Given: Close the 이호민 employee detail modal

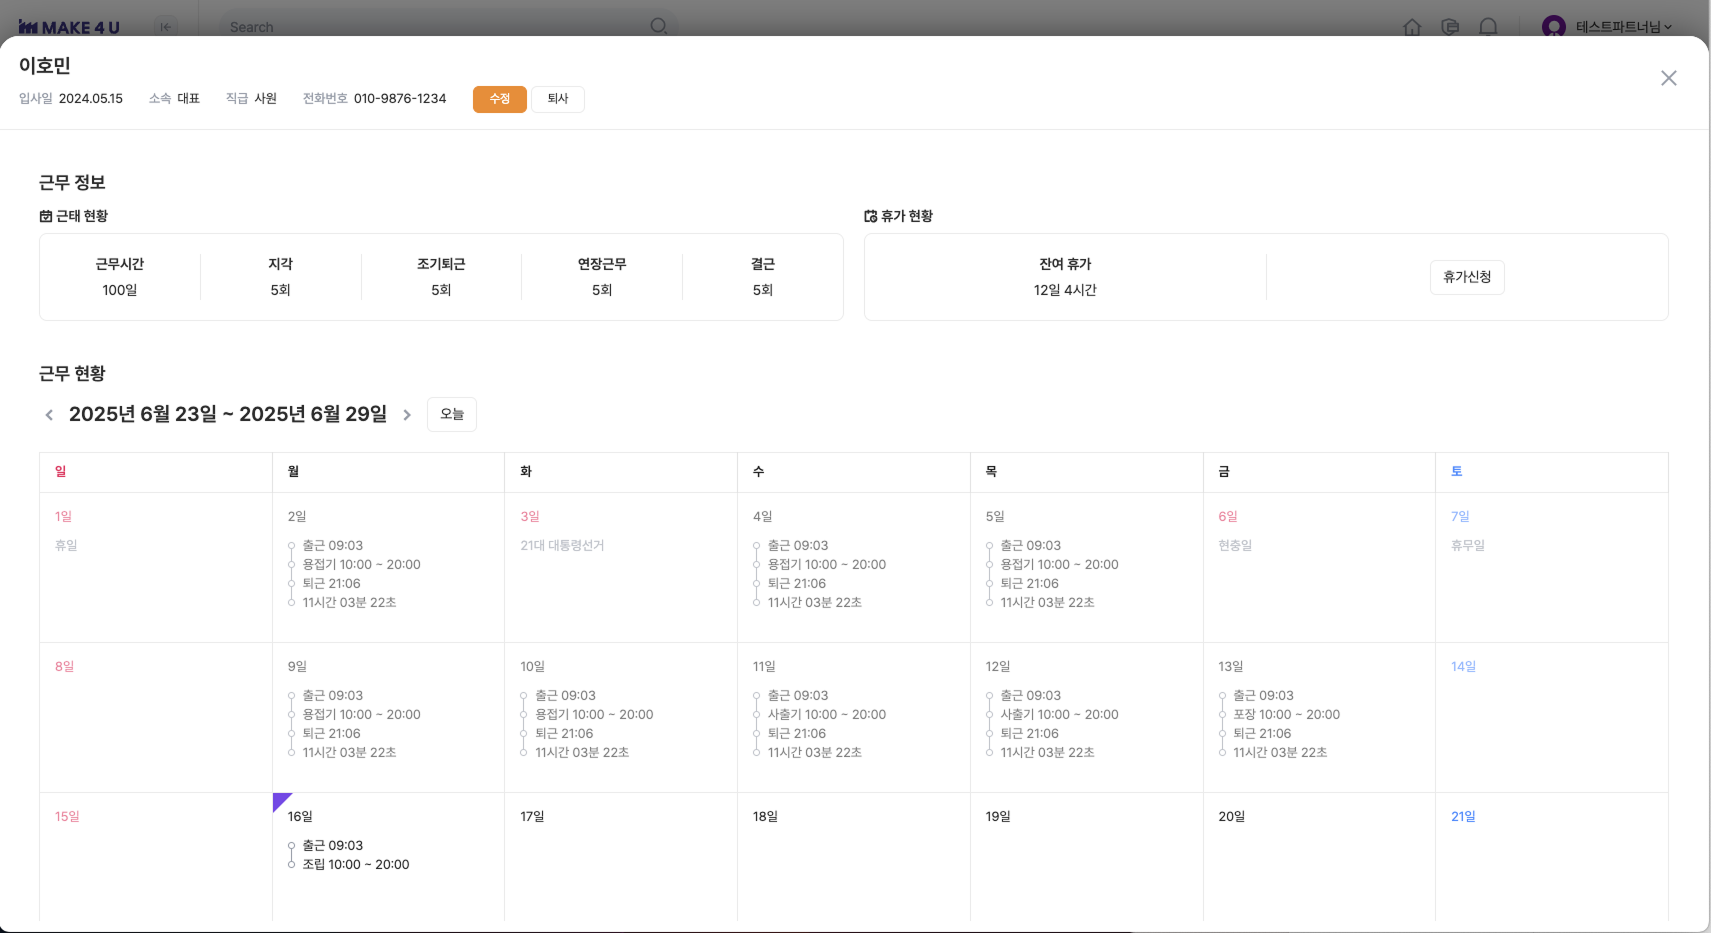Looking at the screenshot, I should pos(1668,78).
